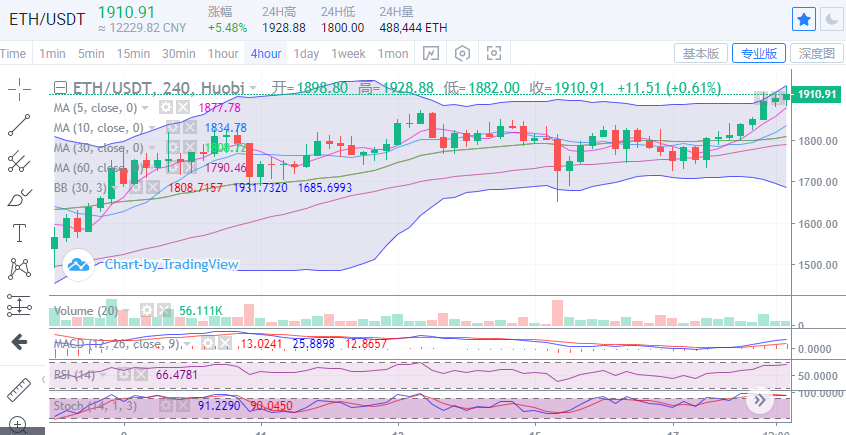Open settings for RSI (14) indicator
The width and height of the screenshot is (846, 435).
pyautogui.click(x=124, y=375)
